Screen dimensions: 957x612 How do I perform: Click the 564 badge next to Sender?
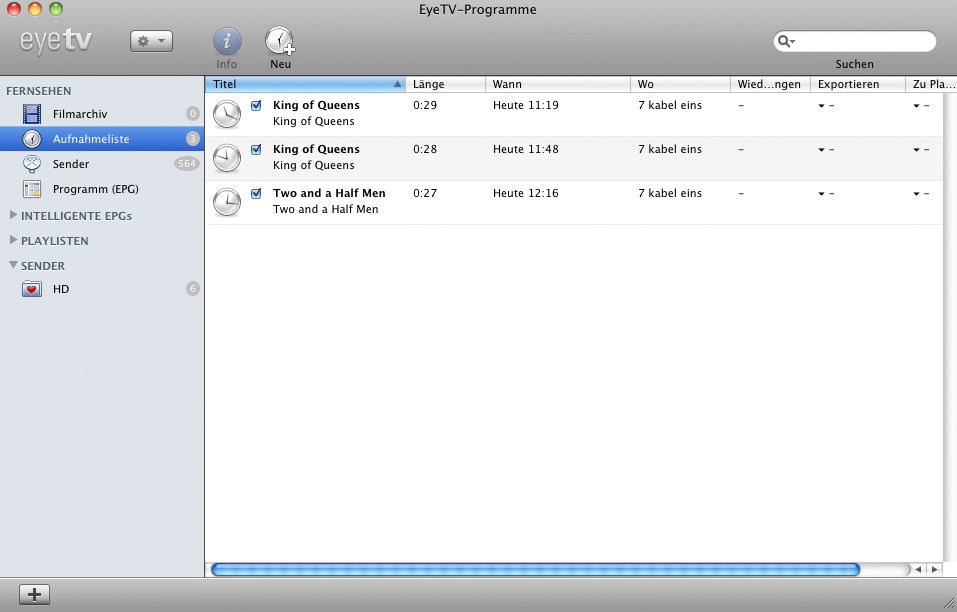187,164
